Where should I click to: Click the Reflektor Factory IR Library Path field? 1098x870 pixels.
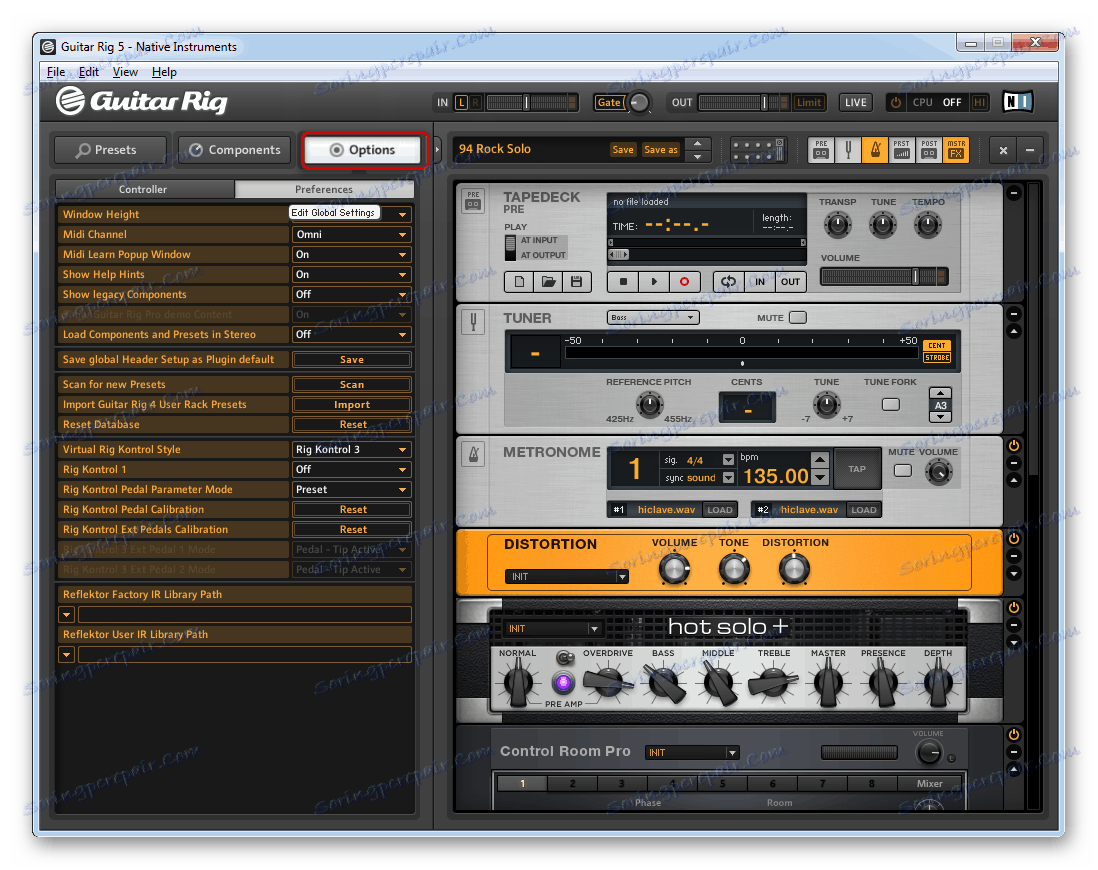point(244,615)
